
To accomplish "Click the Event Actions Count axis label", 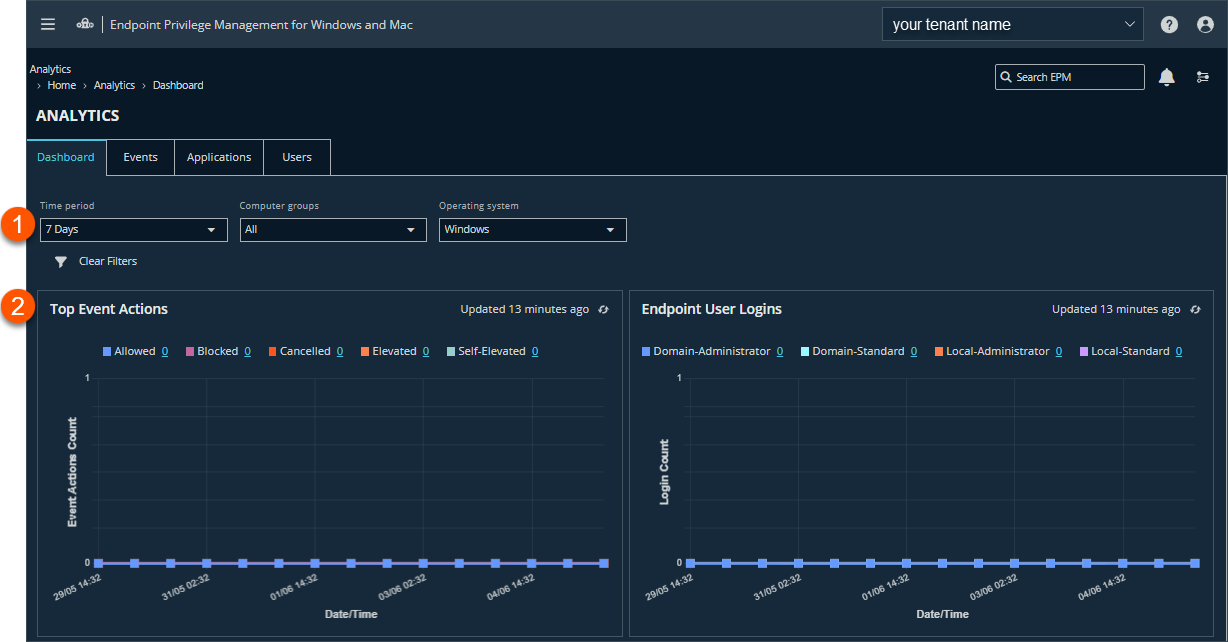I will tap(73, 472).
